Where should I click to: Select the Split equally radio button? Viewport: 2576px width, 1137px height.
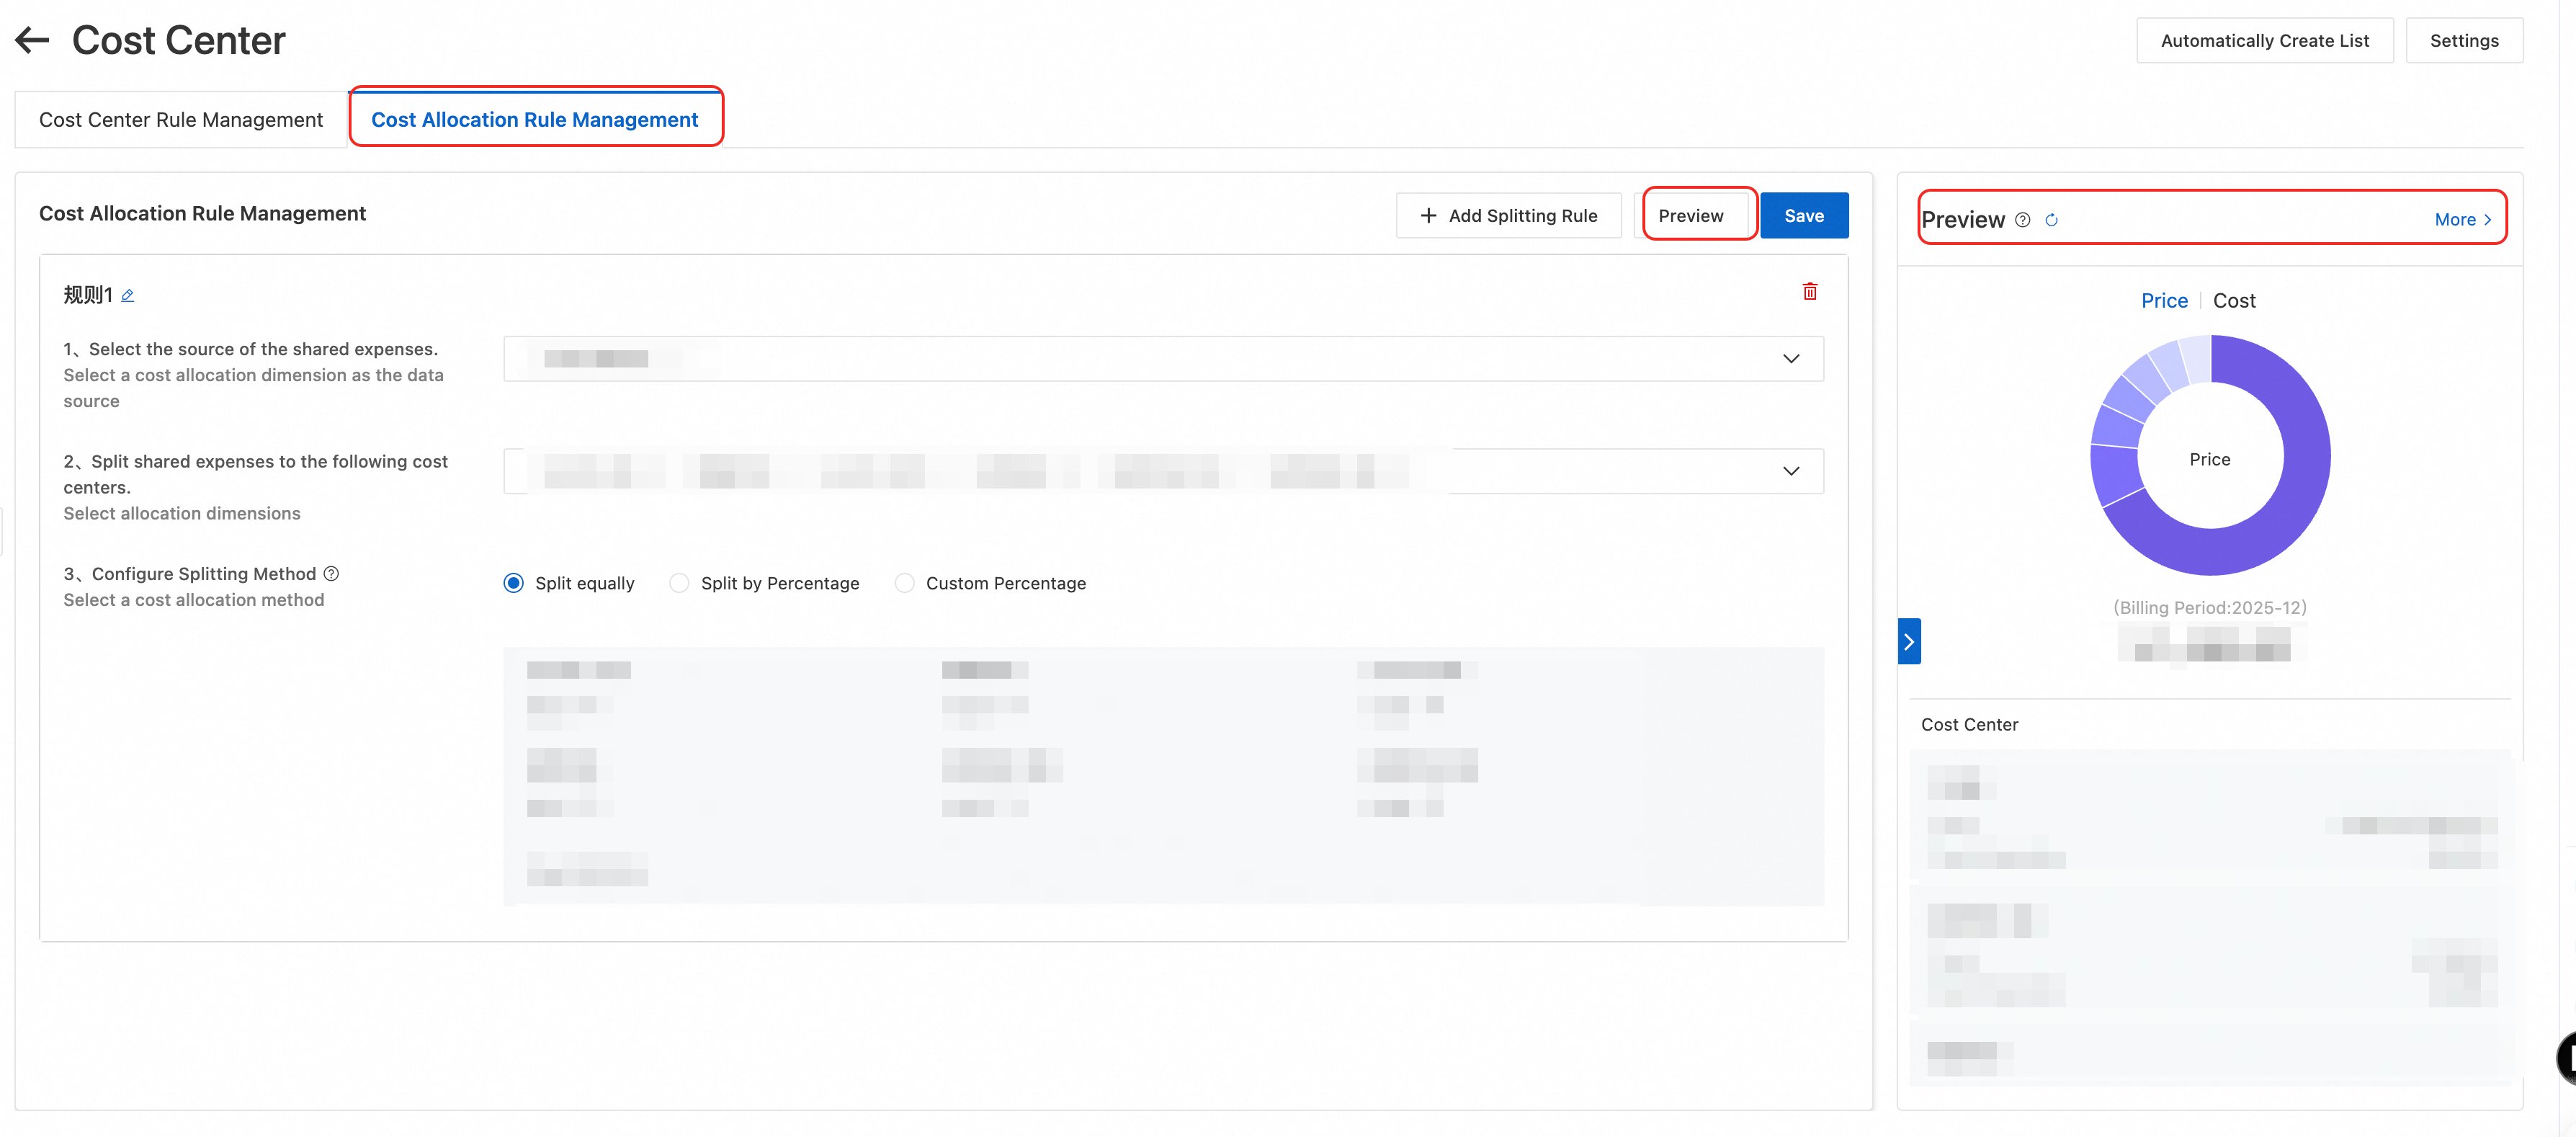(x=513, y=583)
